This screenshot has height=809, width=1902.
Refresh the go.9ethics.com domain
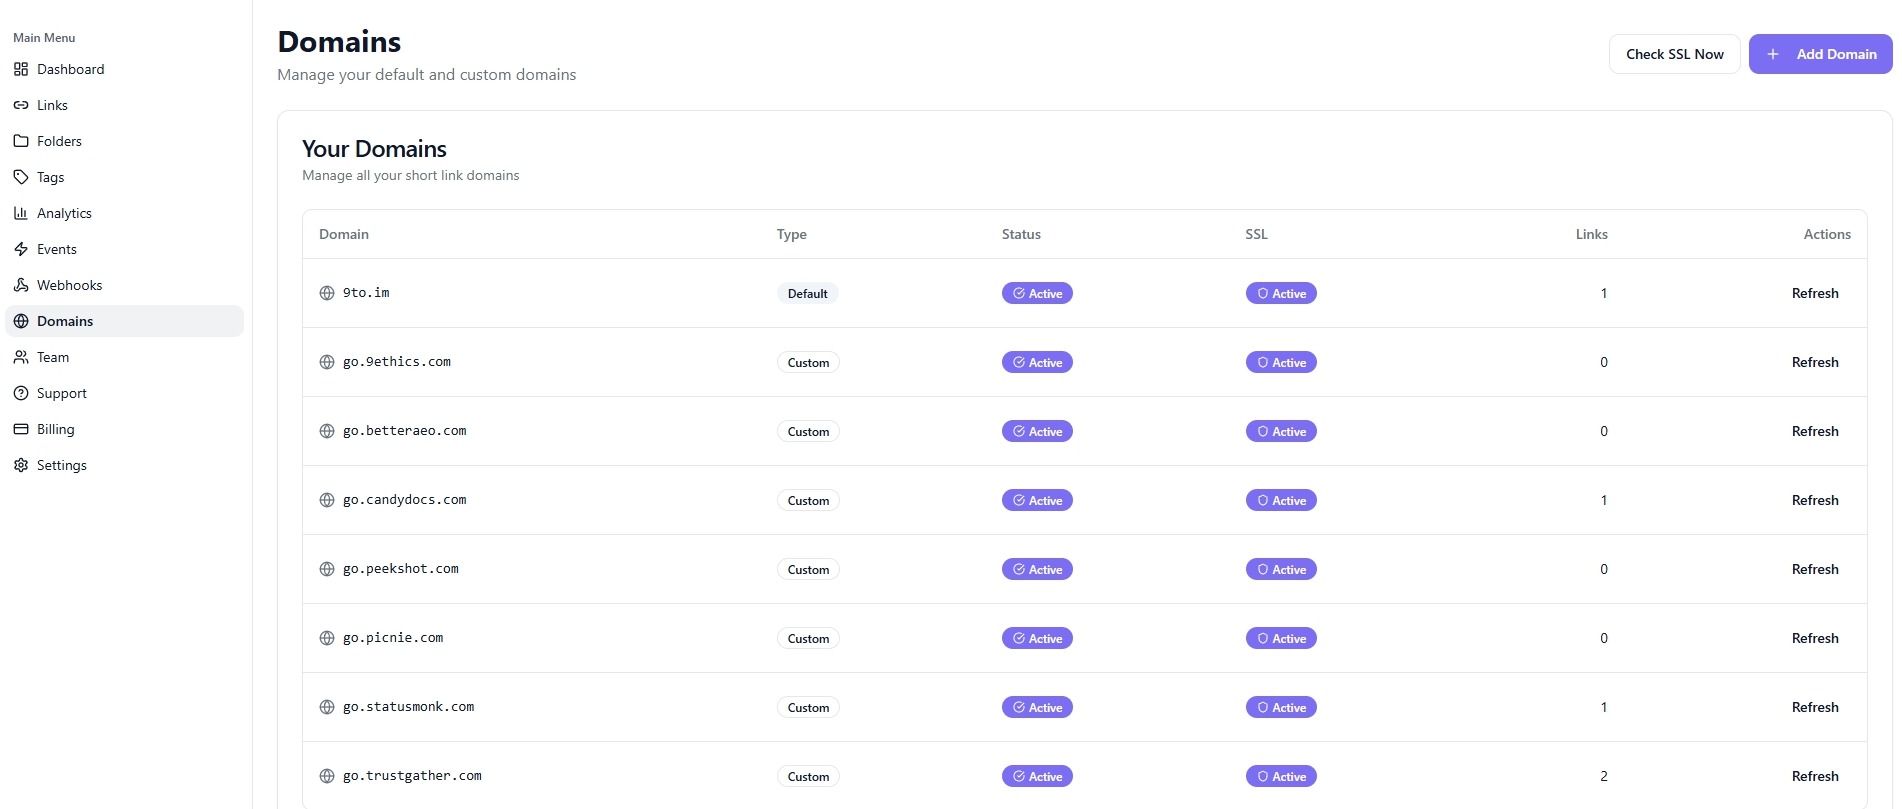[1815, 362]
